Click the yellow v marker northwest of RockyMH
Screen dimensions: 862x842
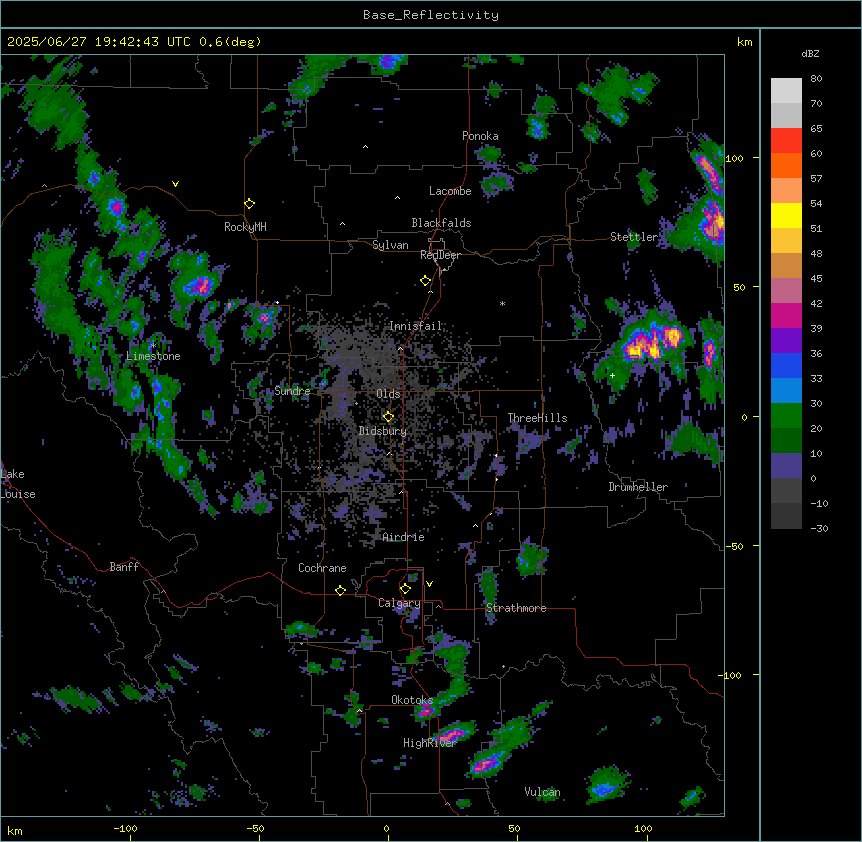(x=175, y=184)
